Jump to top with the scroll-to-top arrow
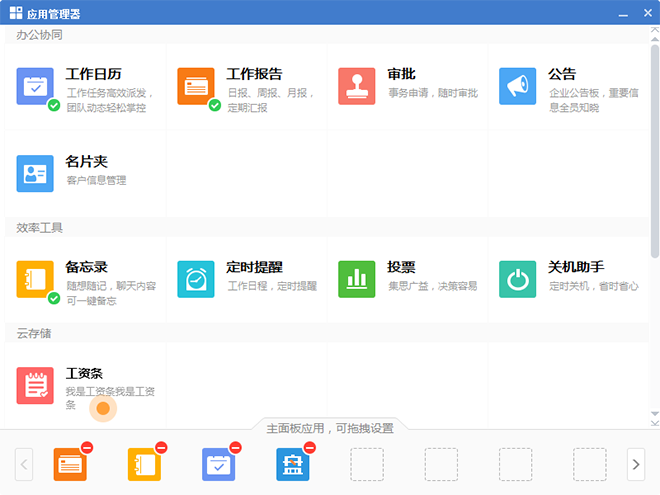 [655, 29]
